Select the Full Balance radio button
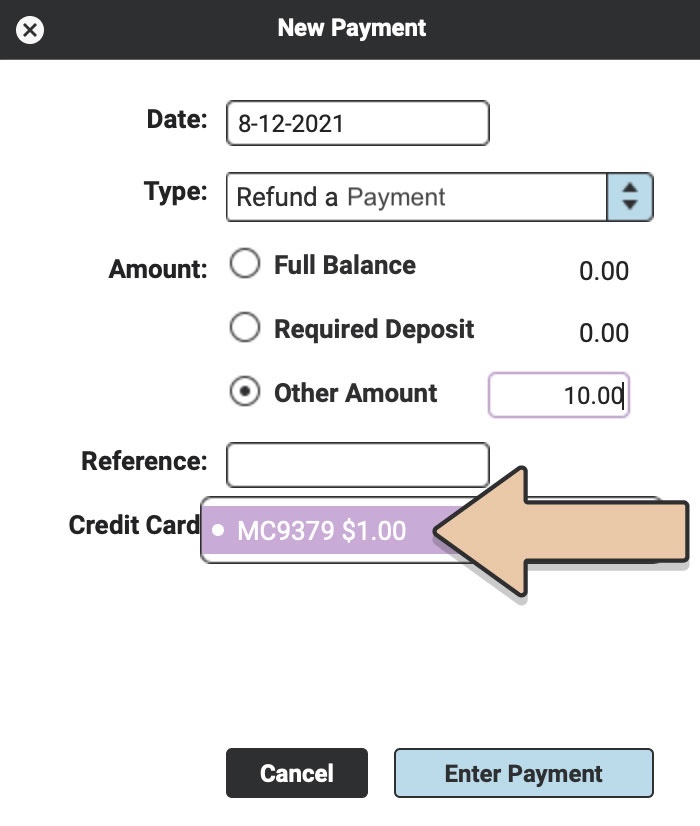Screen dimensions: 700x826 [245, 265]
